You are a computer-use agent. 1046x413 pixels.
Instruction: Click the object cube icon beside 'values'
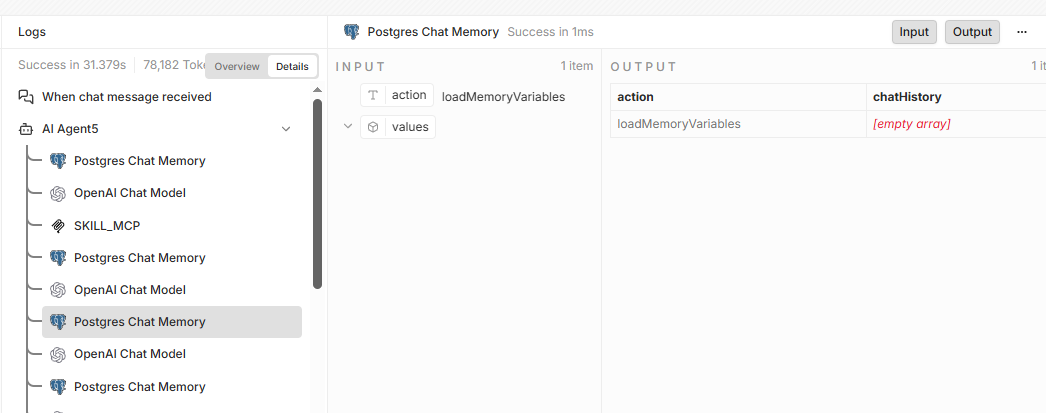[x=373, y=127]
